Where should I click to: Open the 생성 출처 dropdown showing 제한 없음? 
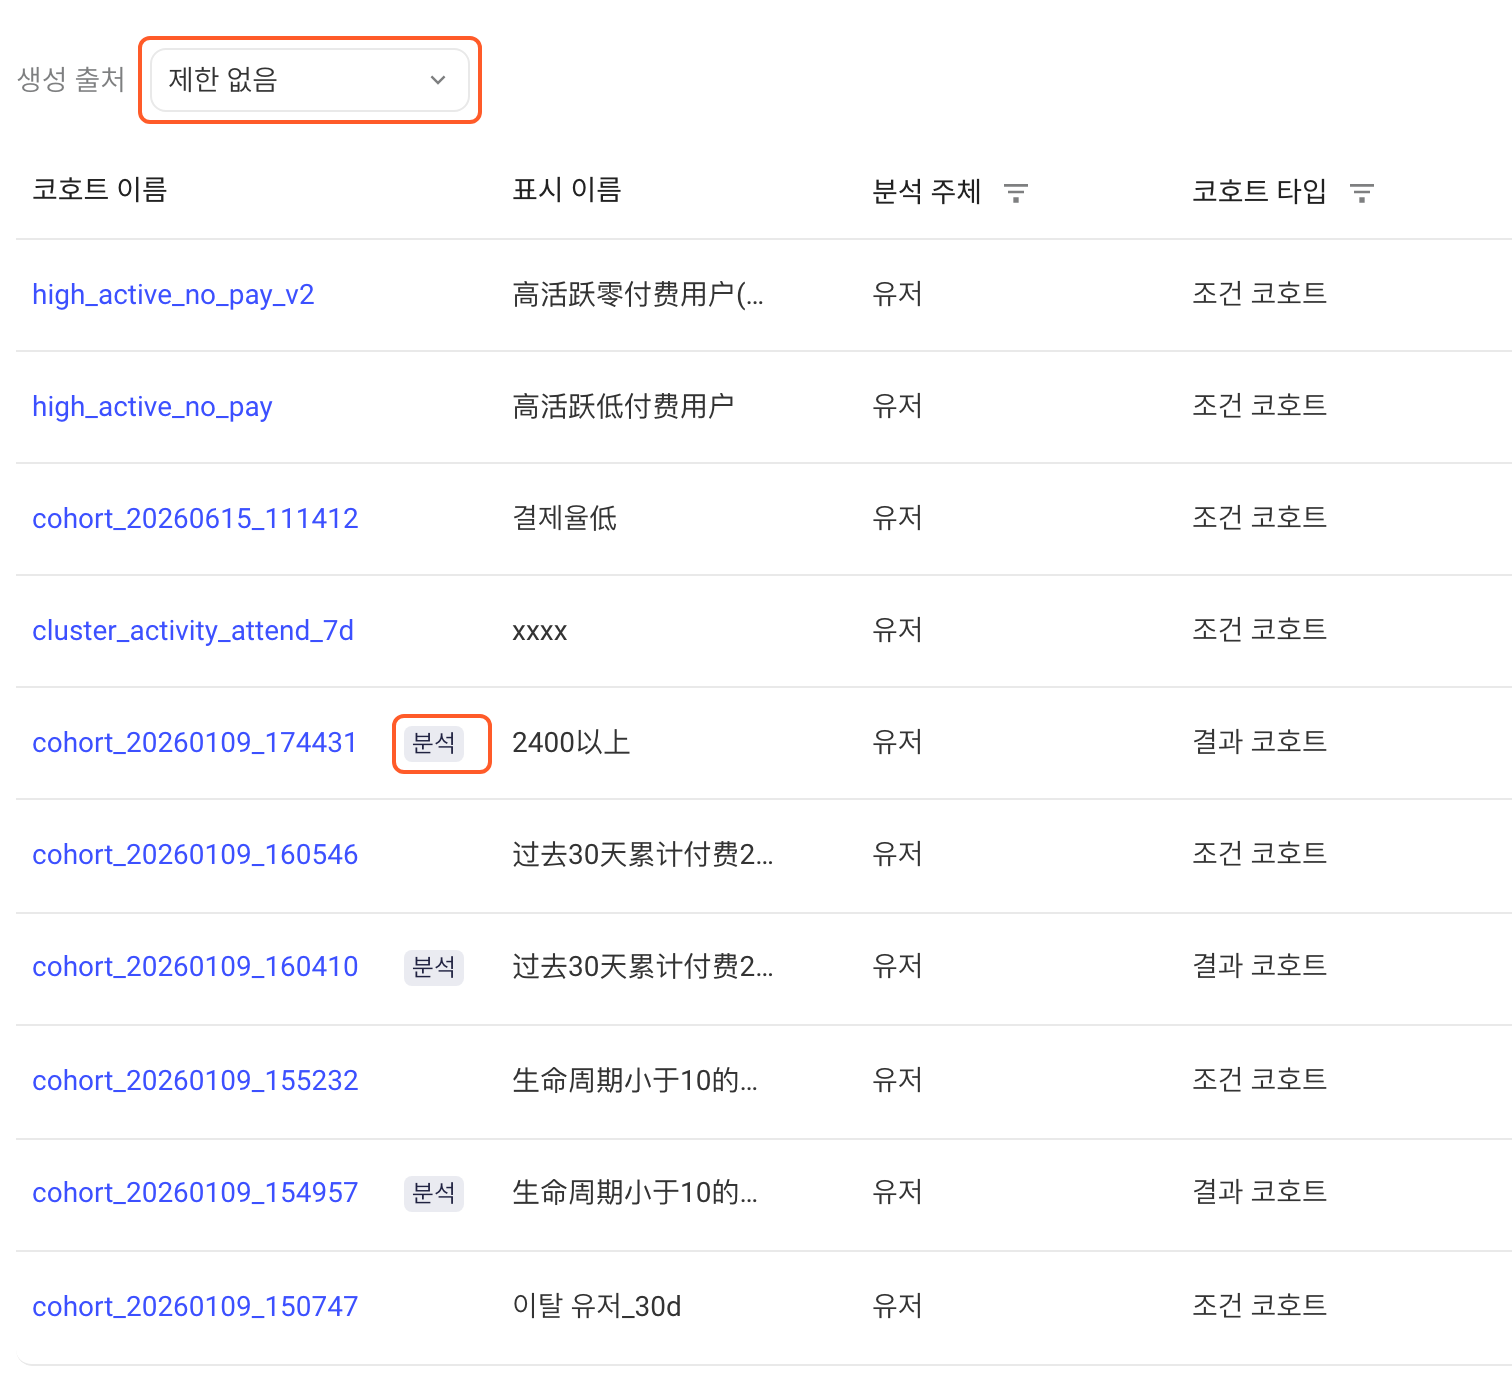(310, 80)
